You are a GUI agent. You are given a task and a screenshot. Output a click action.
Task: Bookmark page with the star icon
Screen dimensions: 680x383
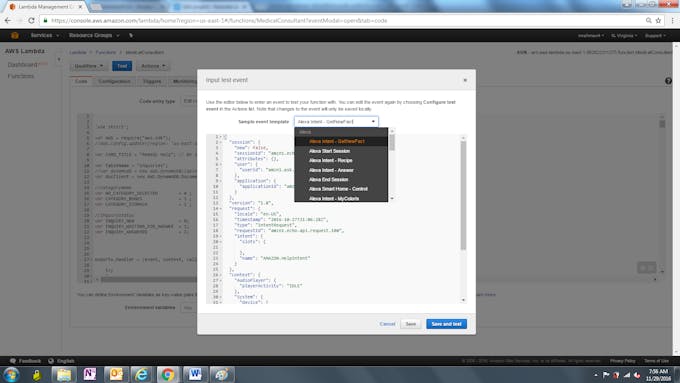[658, 20]
